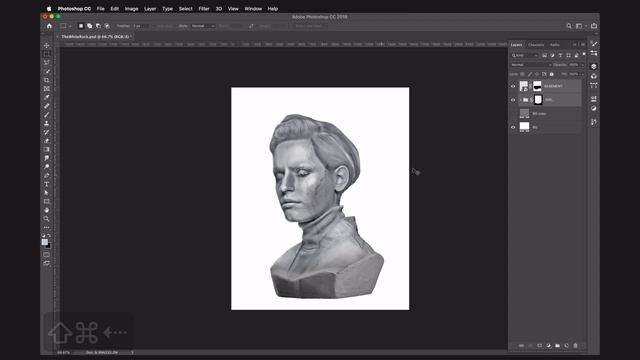The image size is (640, 360).
Task: Delete layer using the trash icon
Action: pos(576,346)
